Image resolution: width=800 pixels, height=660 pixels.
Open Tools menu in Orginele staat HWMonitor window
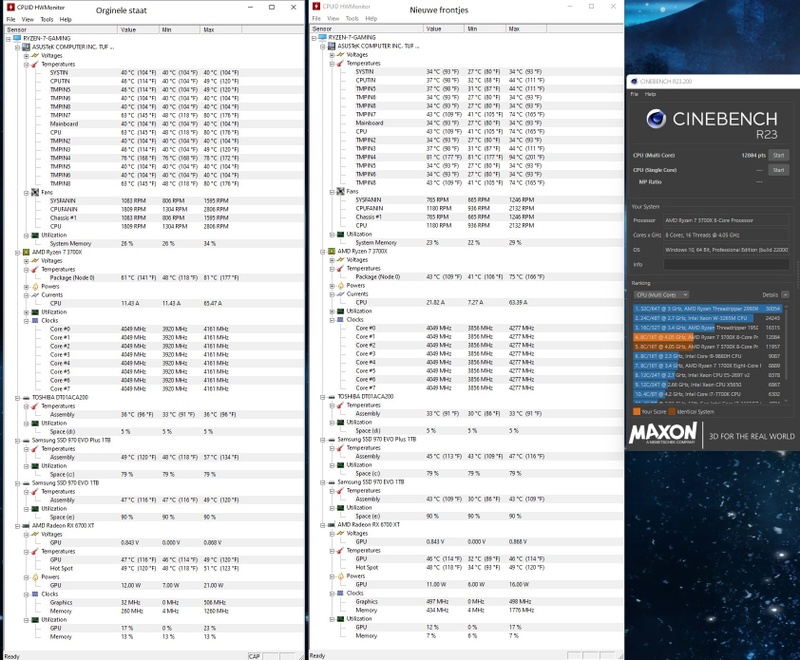coord(47,19)
